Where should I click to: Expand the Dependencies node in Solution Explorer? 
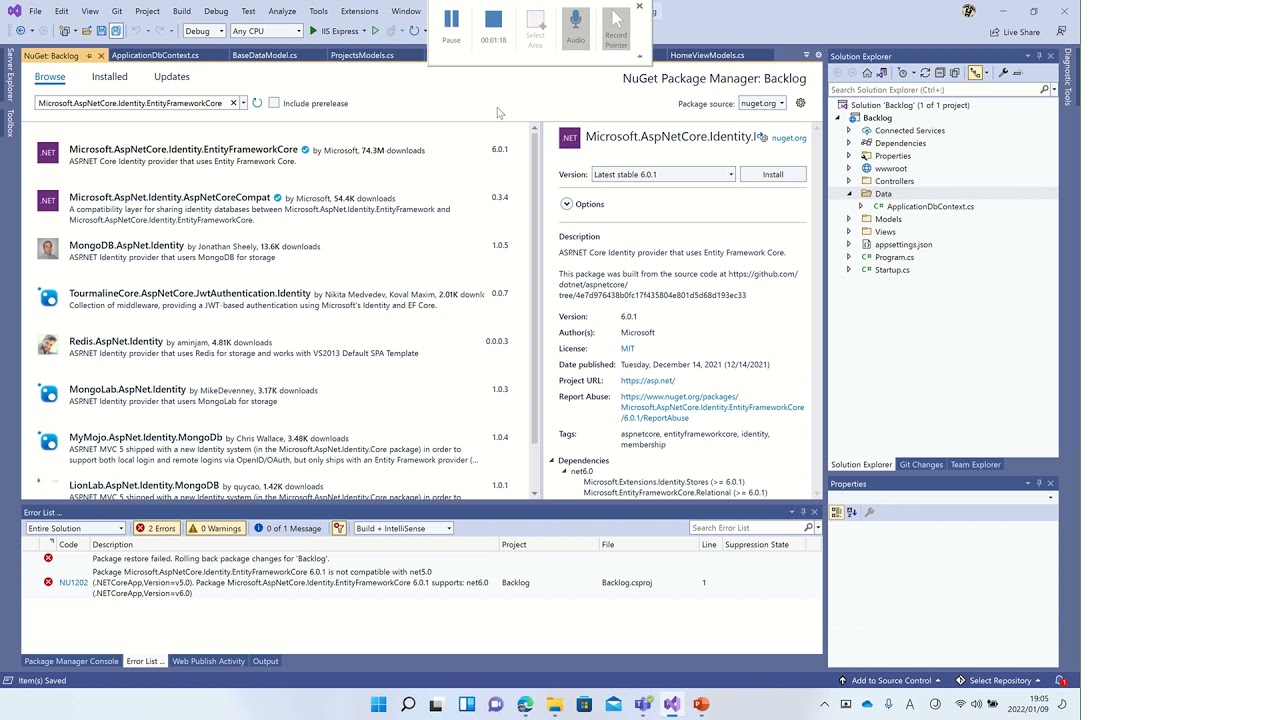click(x=849, y=143)
